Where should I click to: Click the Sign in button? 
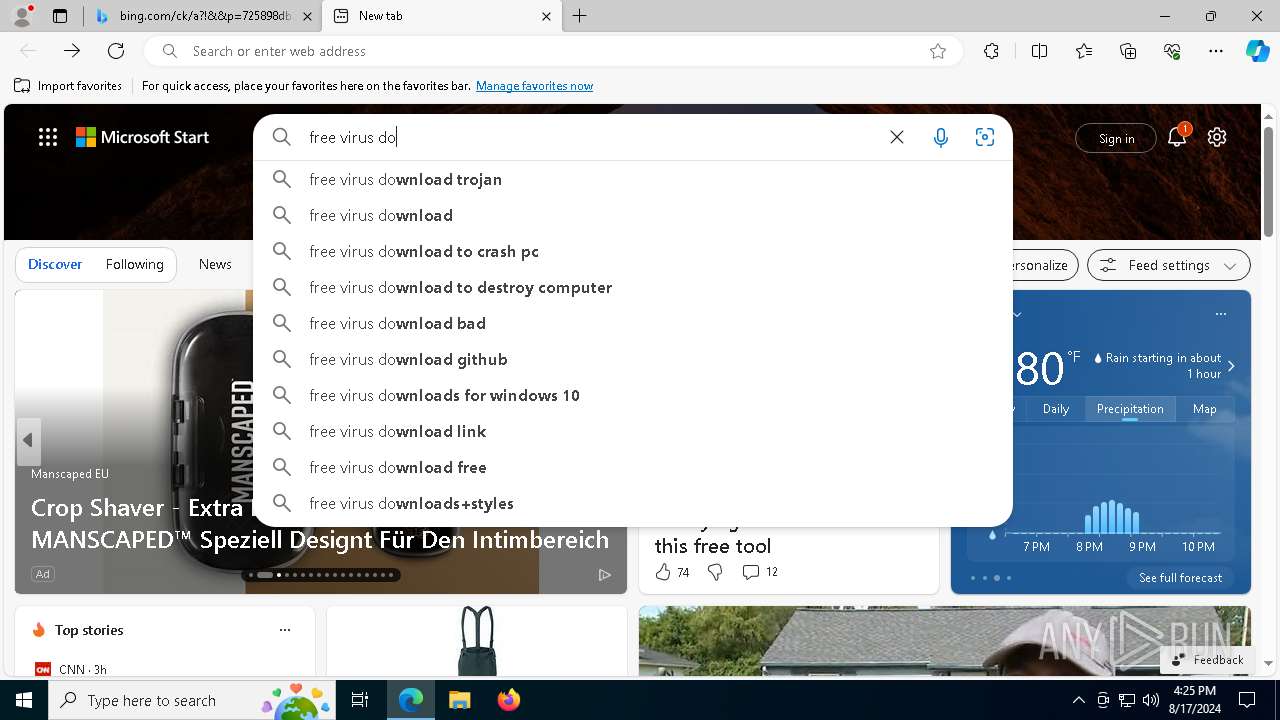coord(1116,138)
